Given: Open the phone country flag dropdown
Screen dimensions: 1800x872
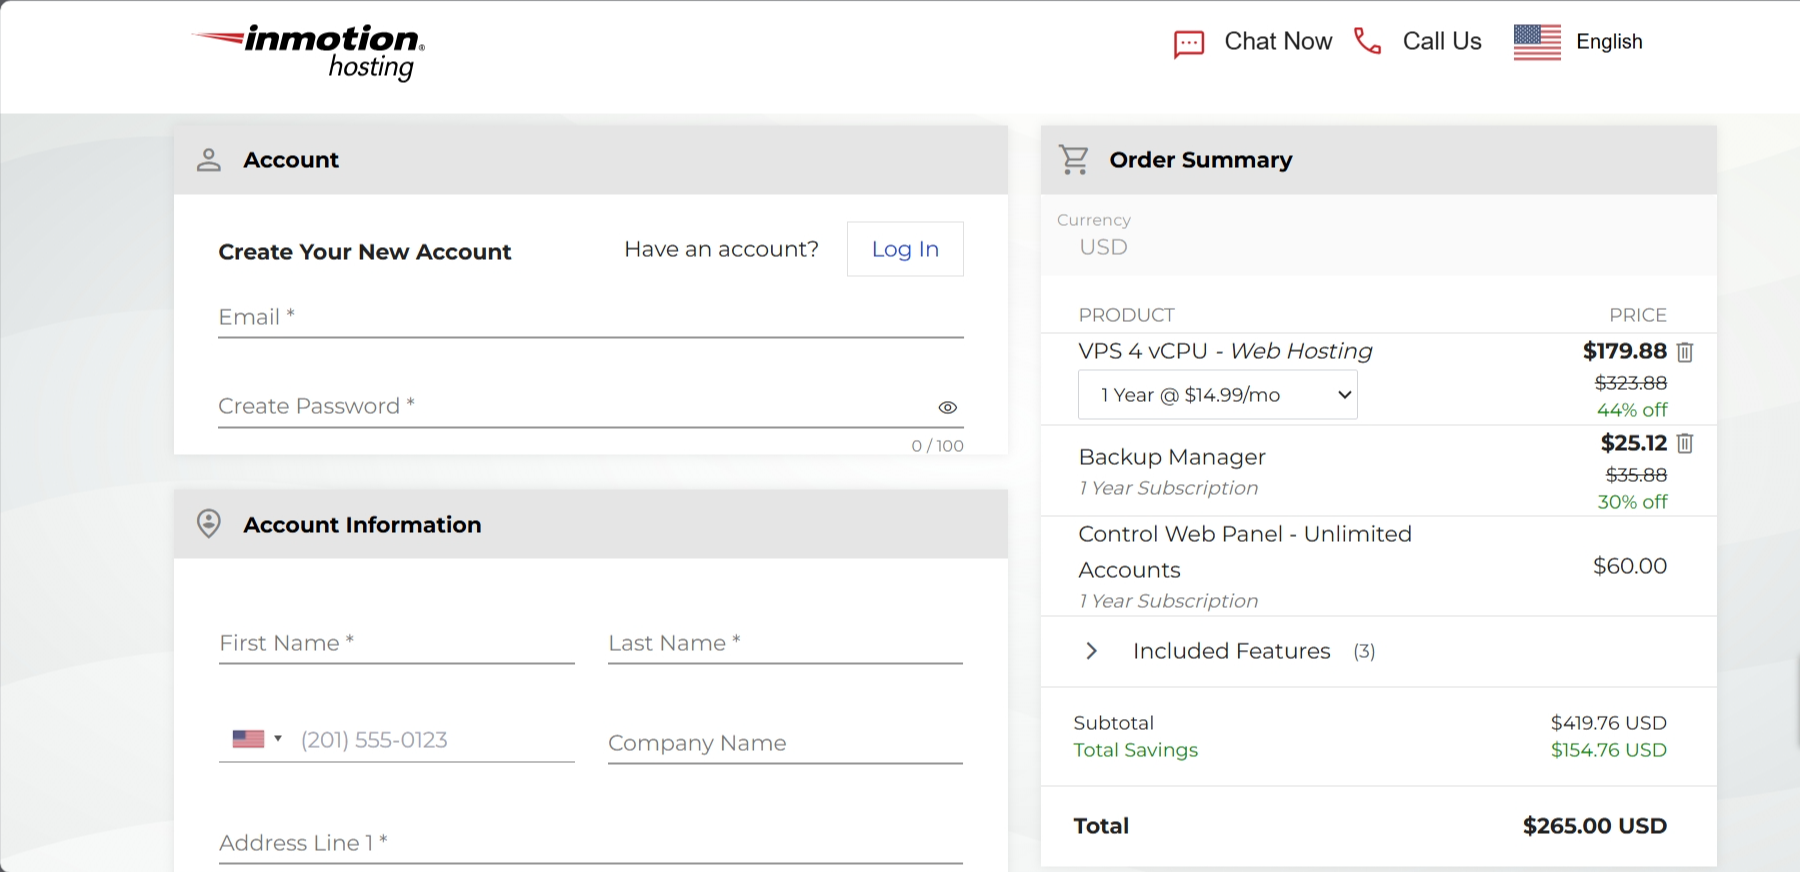Looking at the screenshot, I should click(x=257, y=739).
